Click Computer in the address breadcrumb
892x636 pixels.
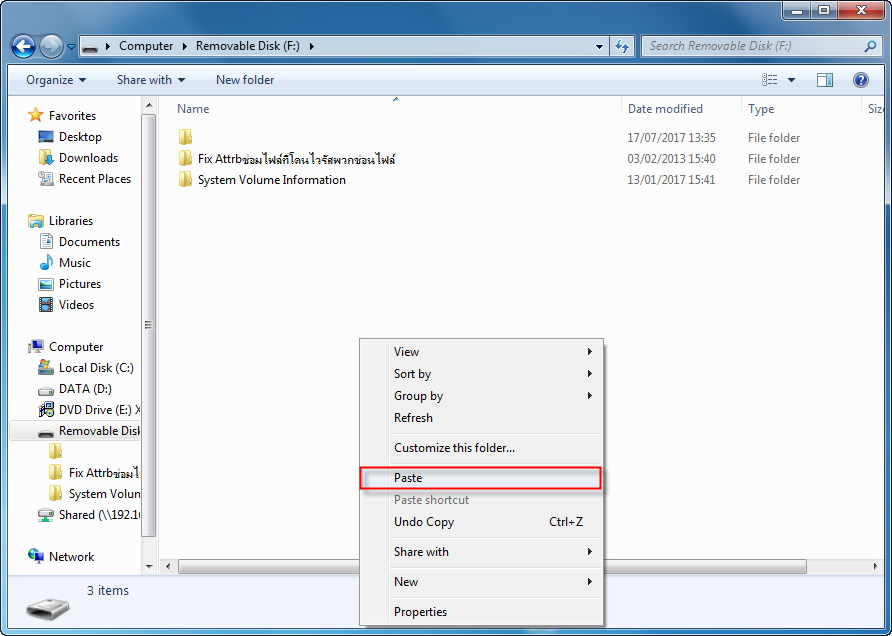tap(146, 46)
